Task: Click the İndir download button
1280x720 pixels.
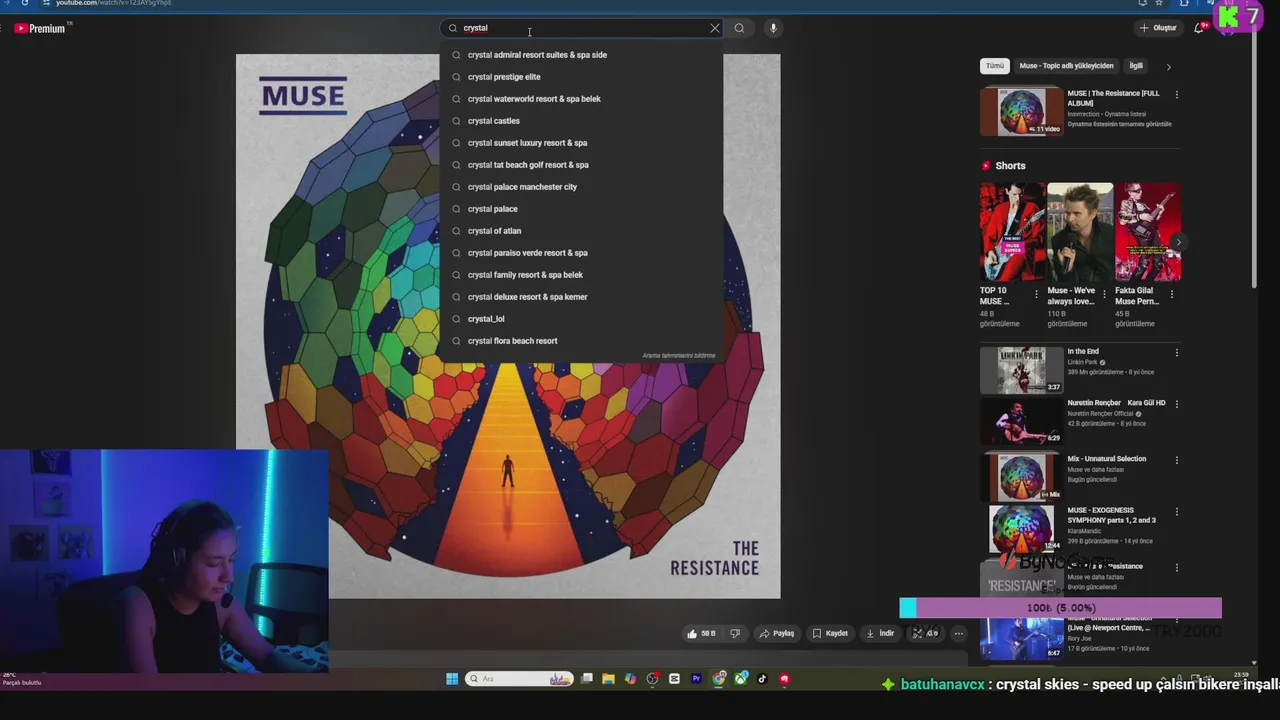Action: point(880,633)
